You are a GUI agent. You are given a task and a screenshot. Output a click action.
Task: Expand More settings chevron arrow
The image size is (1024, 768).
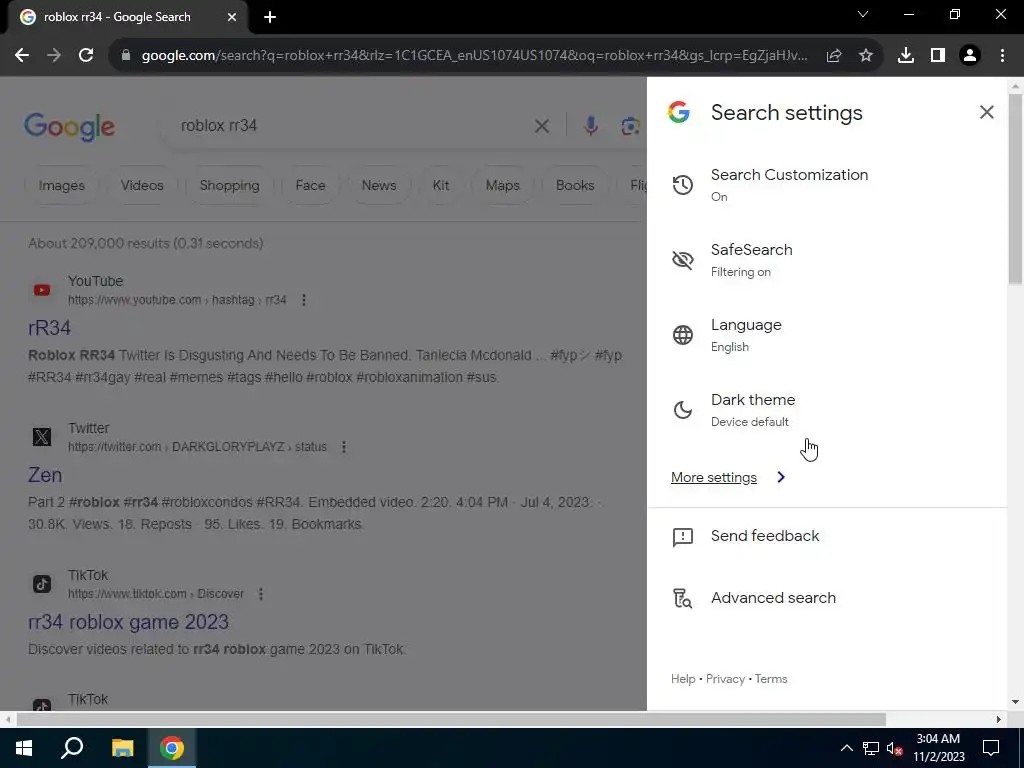[x=781, y=477]
